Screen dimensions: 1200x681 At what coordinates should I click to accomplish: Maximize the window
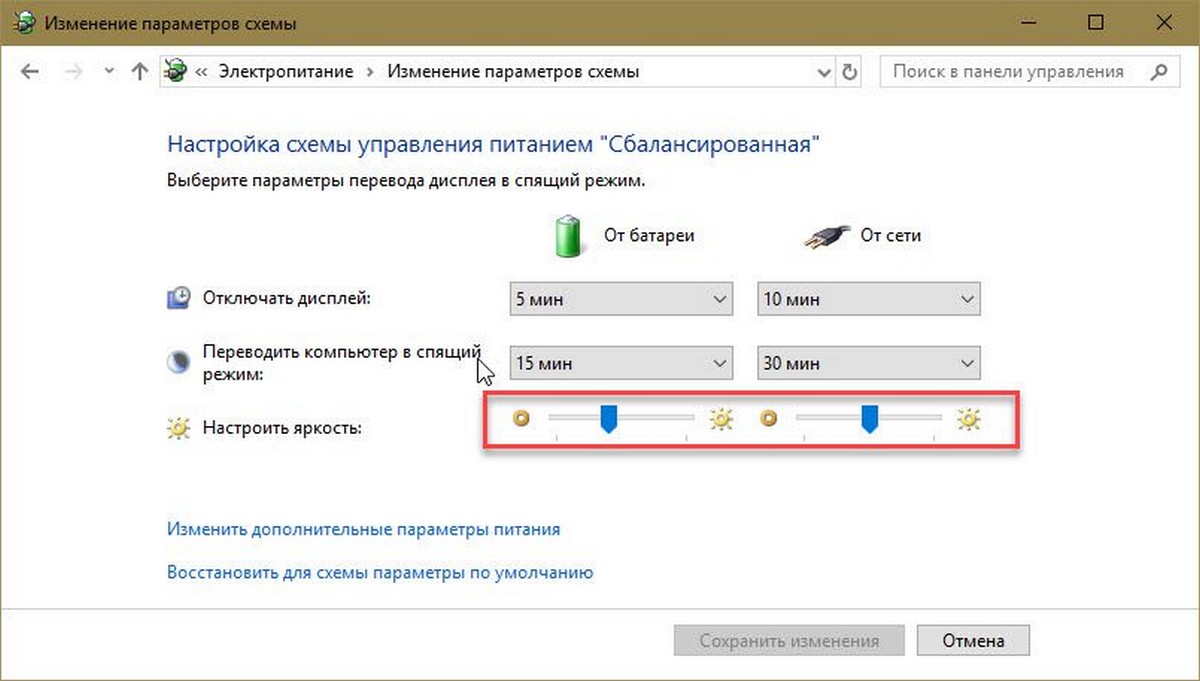1097,22
